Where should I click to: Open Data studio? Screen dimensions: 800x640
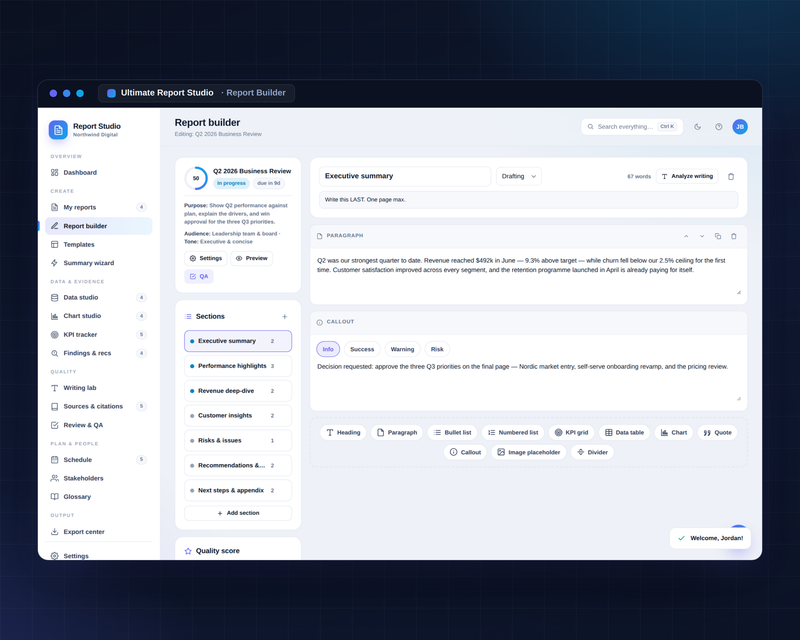pos(98,298)
